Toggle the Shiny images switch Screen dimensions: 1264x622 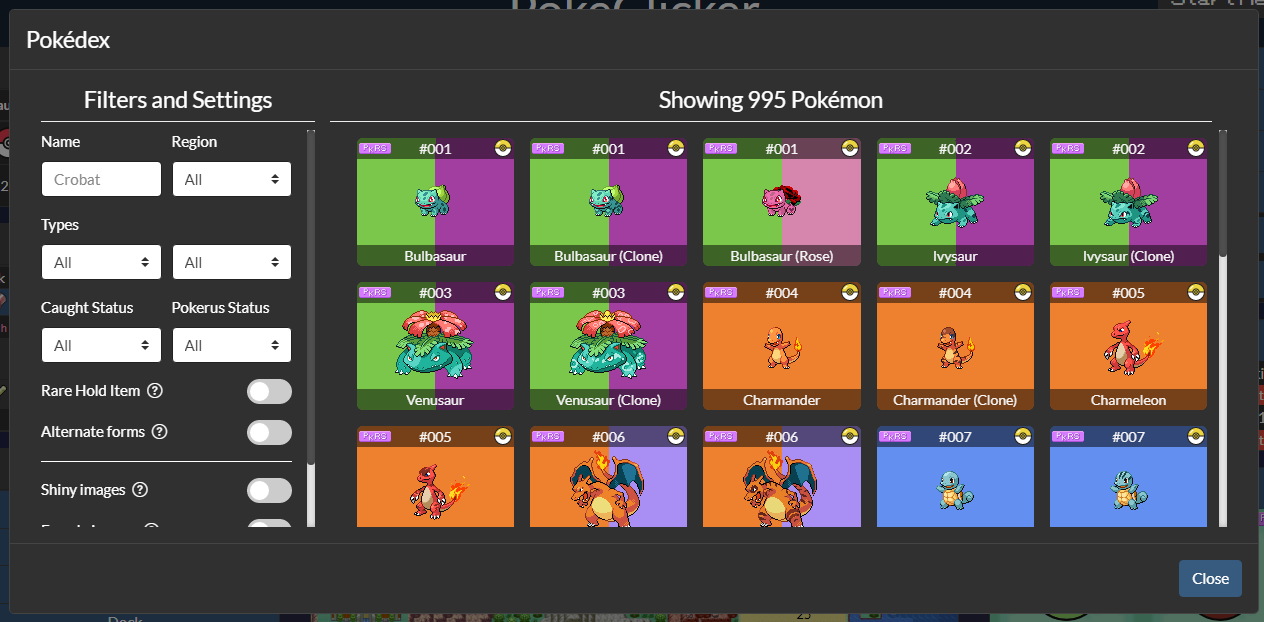[269, 491]
